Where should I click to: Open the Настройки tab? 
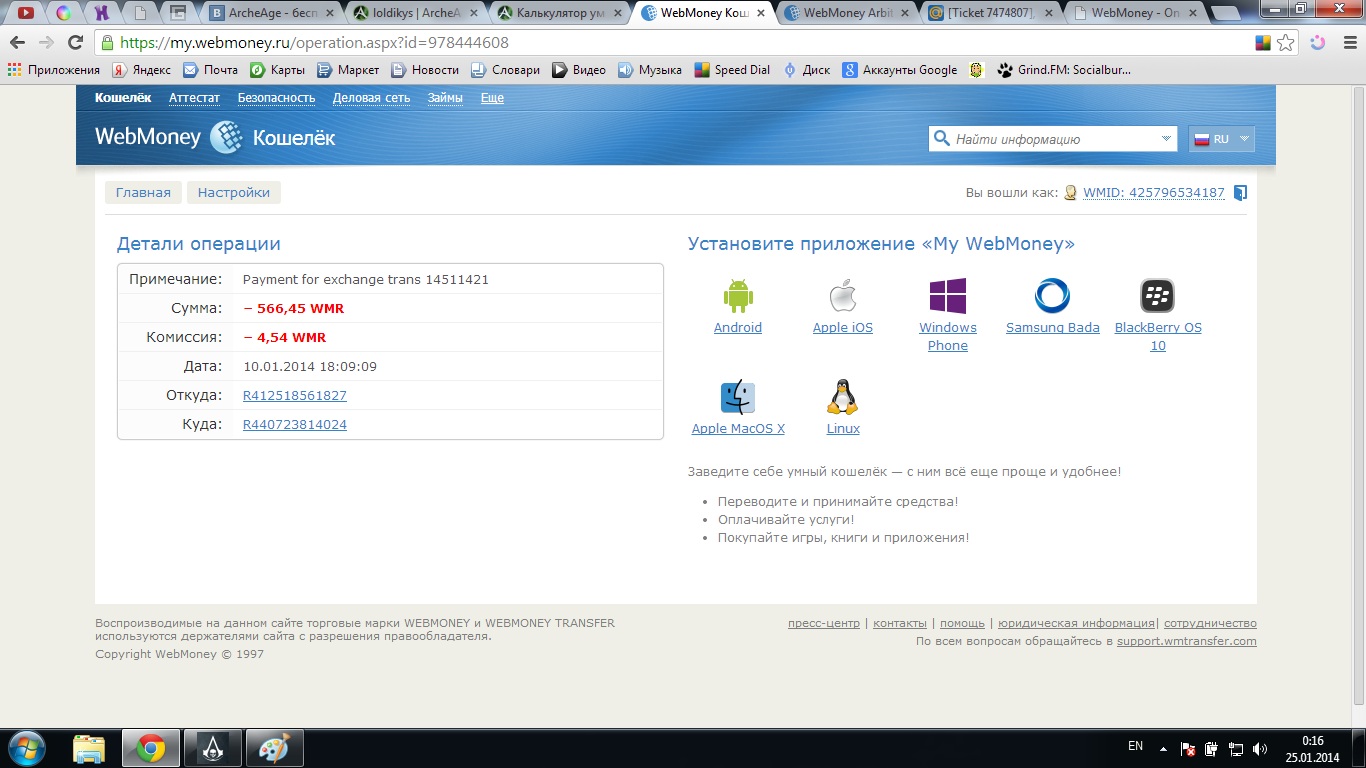(234, 193)
